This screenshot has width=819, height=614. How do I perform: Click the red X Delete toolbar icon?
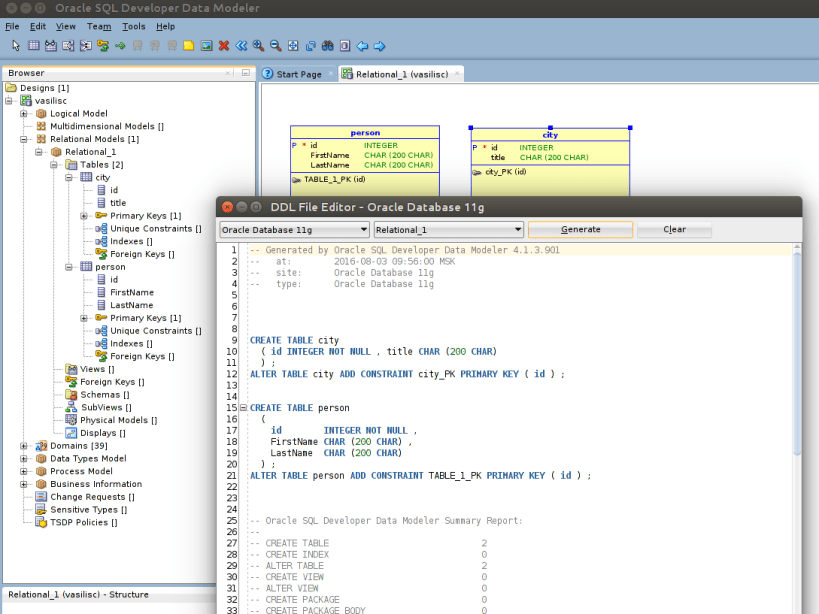(x=224, y=46)
